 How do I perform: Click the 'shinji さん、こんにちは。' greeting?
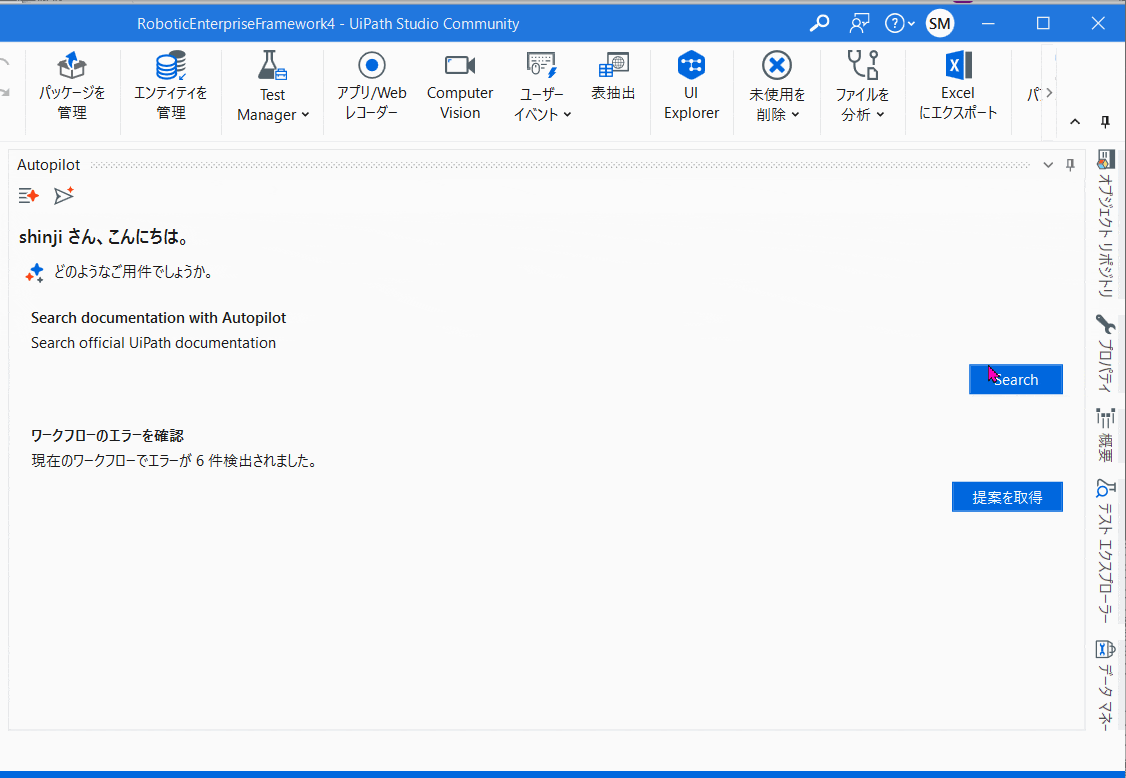103,237
